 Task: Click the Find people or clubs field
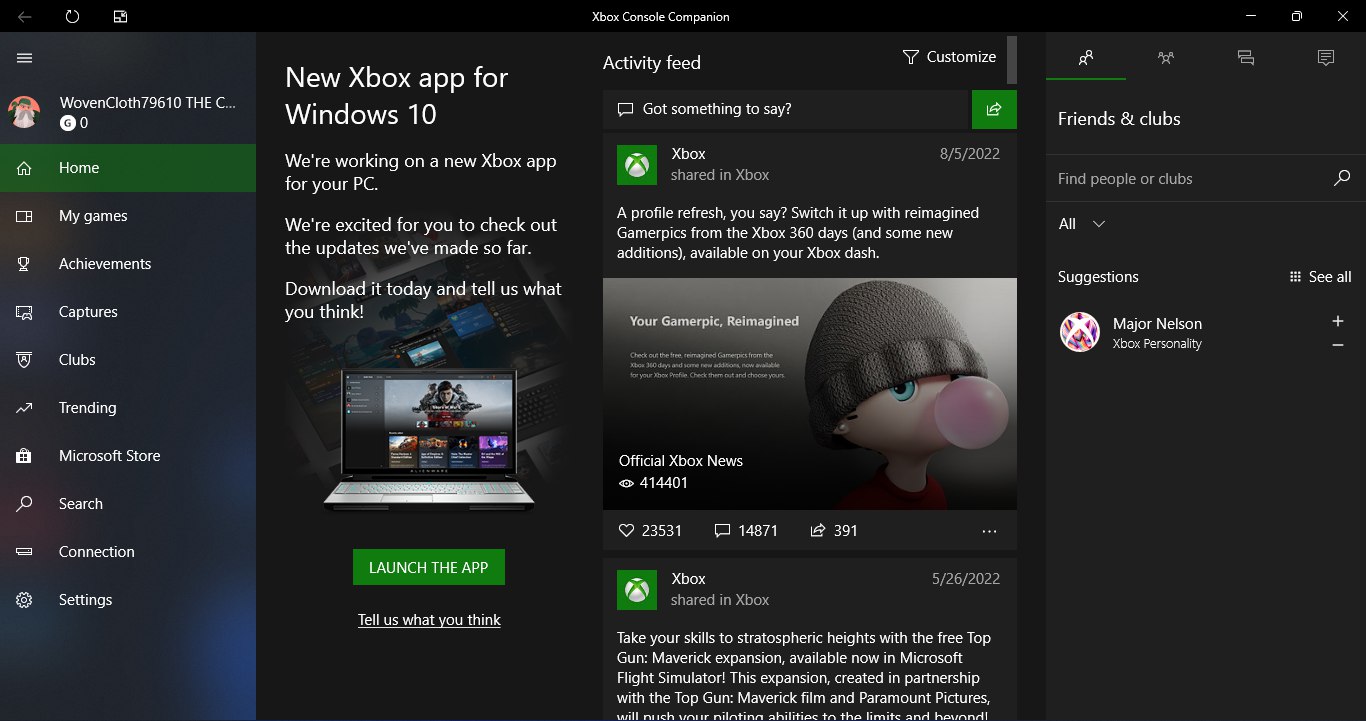1190,179
